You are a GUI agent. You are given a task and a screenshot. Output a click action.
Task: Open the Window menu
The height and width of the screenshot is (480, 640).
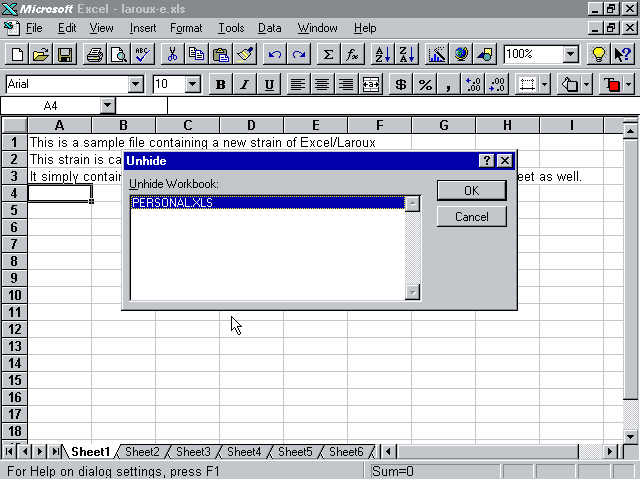318,28
